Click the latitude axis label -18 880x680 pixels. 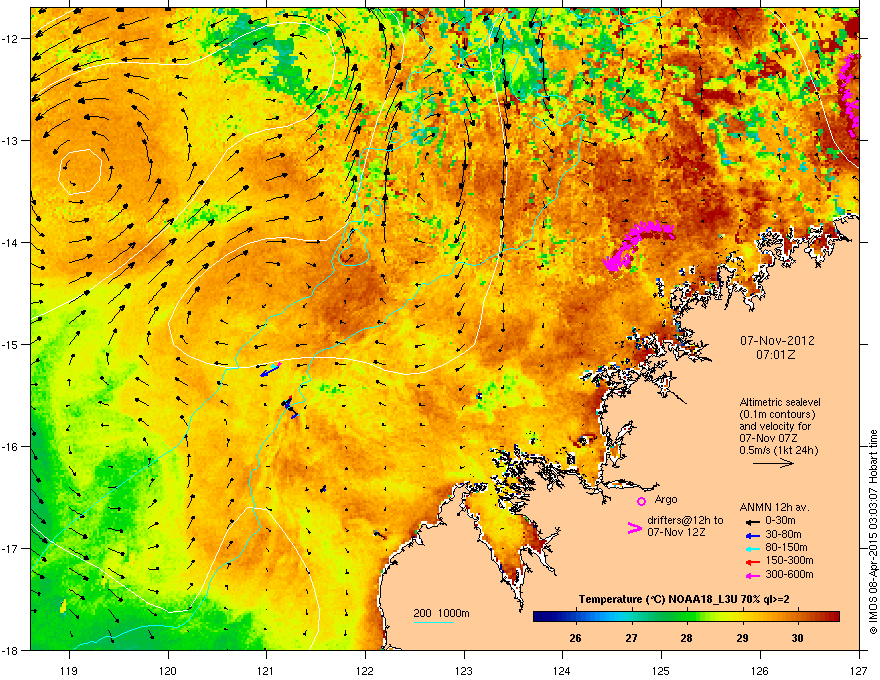coord(10,650)
